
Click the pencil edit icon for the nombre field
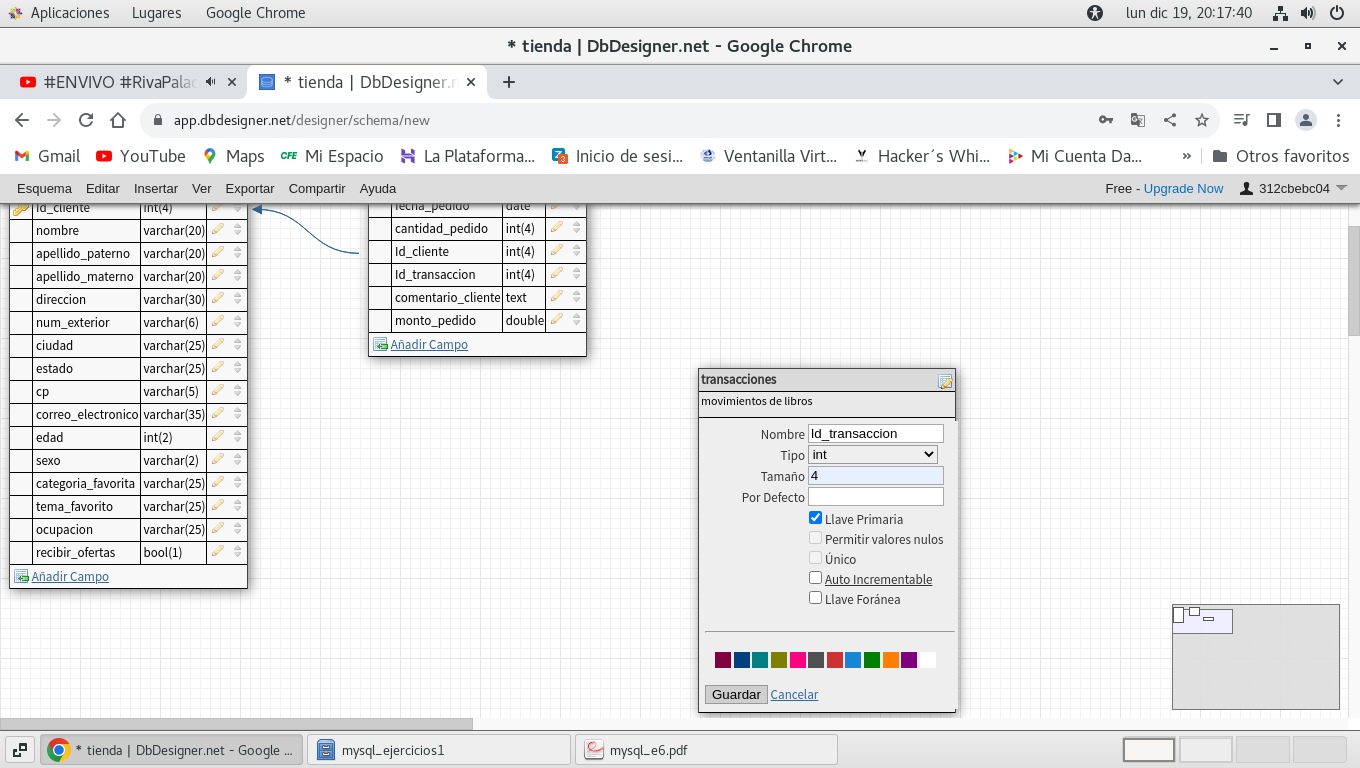(218, 230)
